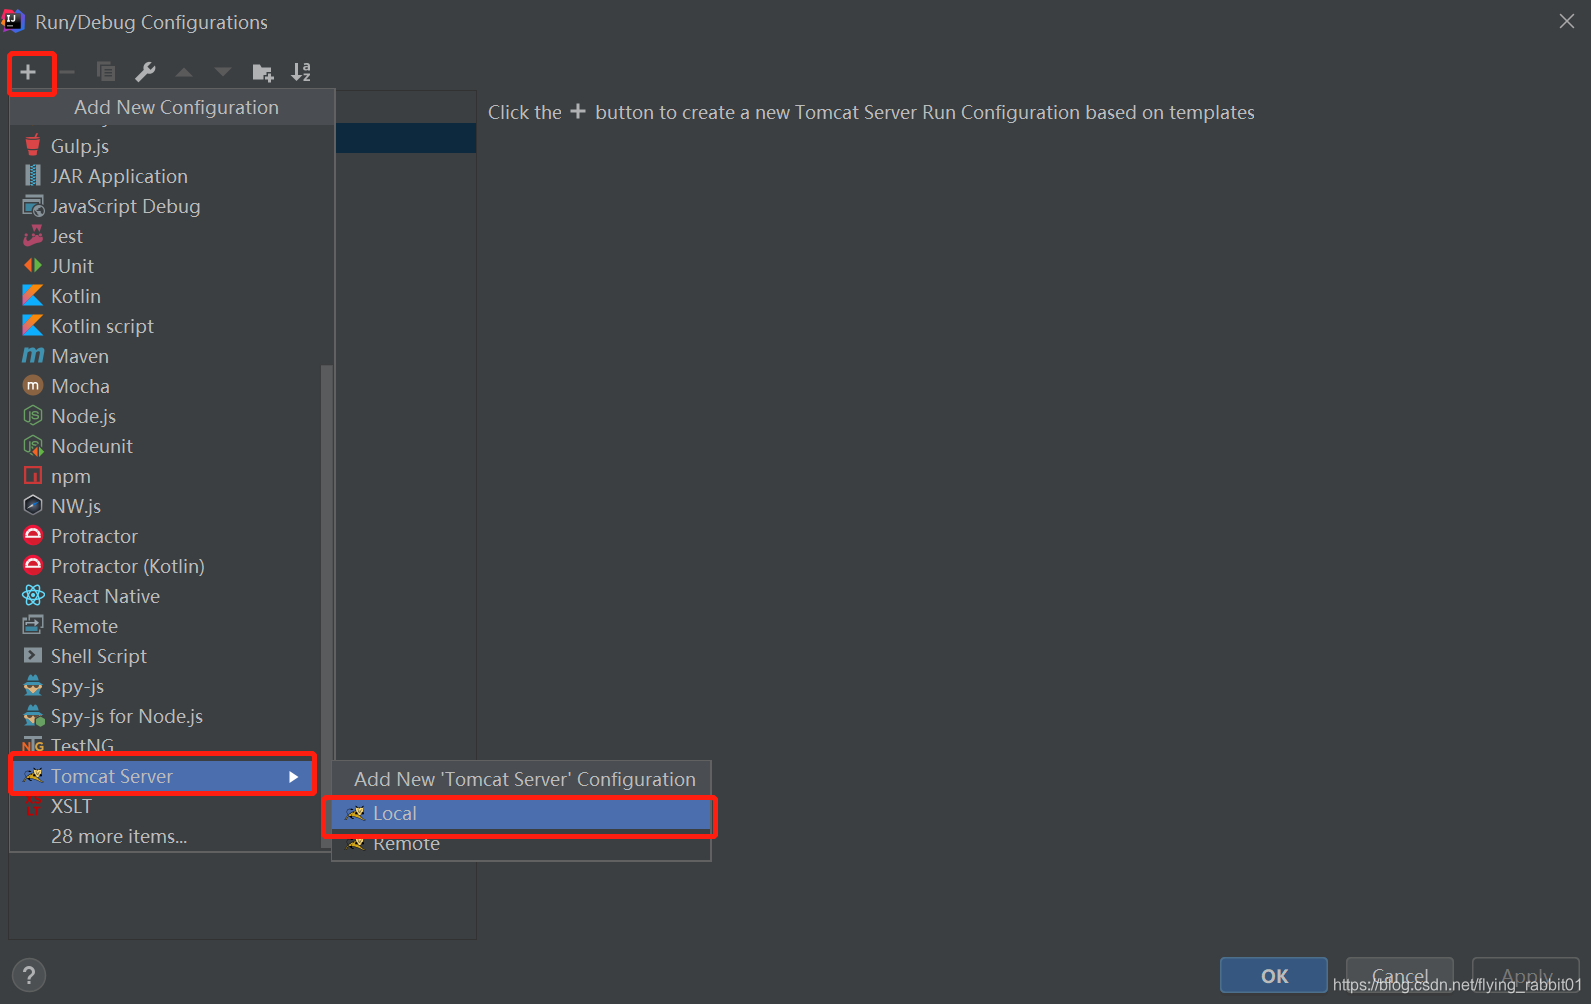Viewport: 1591px width, 1004px height.
Task: Click the OK button
Action: [1274, 976]
